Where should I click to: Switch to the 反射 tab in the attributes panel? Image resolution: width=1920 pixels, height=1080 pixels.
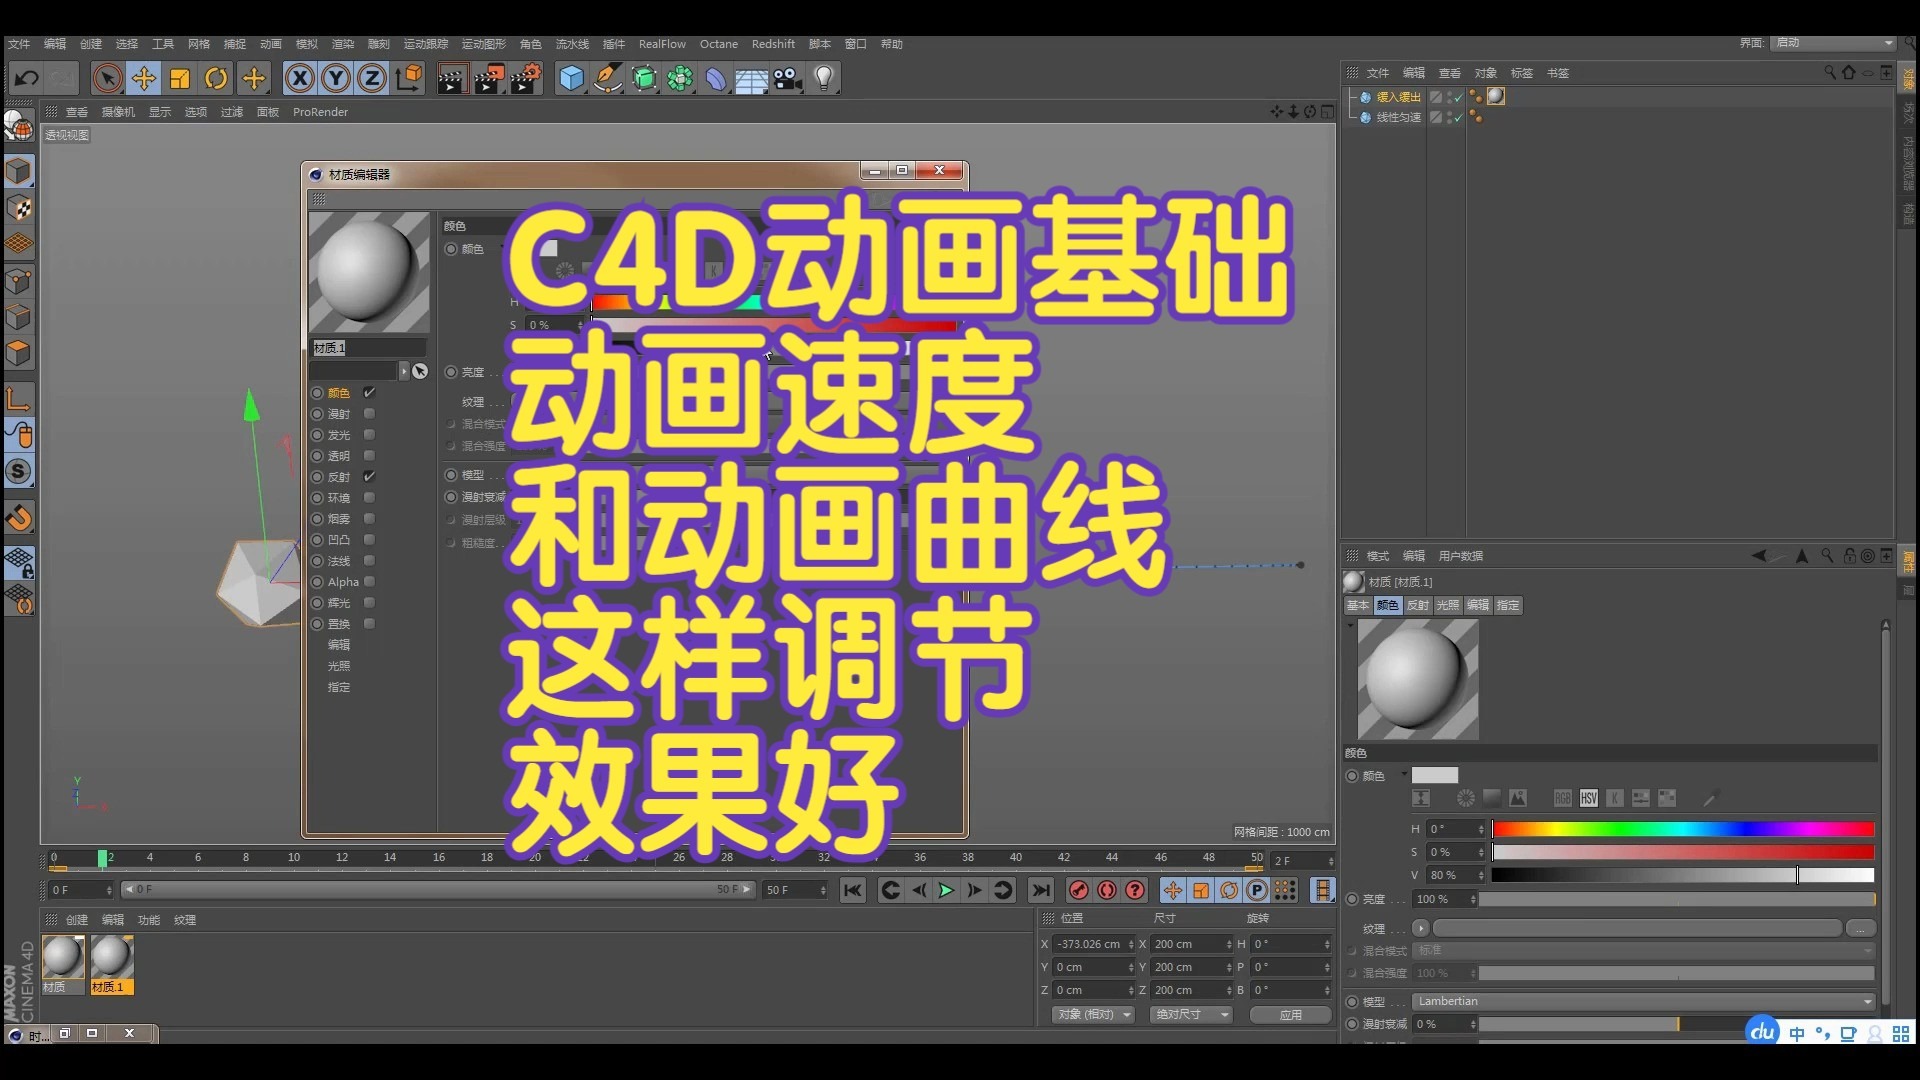[1417, 605]
